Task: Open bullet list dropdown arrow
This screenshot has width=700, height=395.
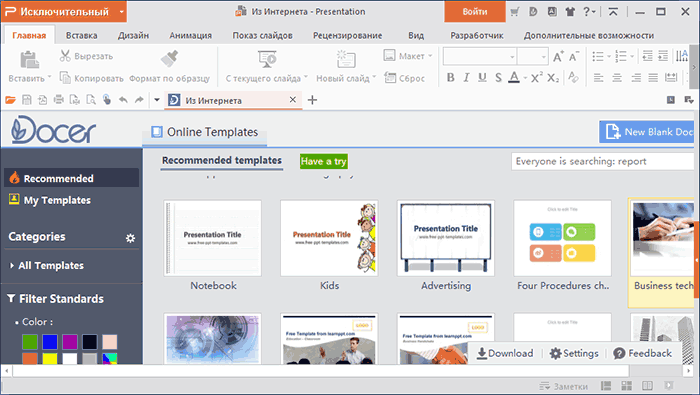Action: click(x=608, y=56)
